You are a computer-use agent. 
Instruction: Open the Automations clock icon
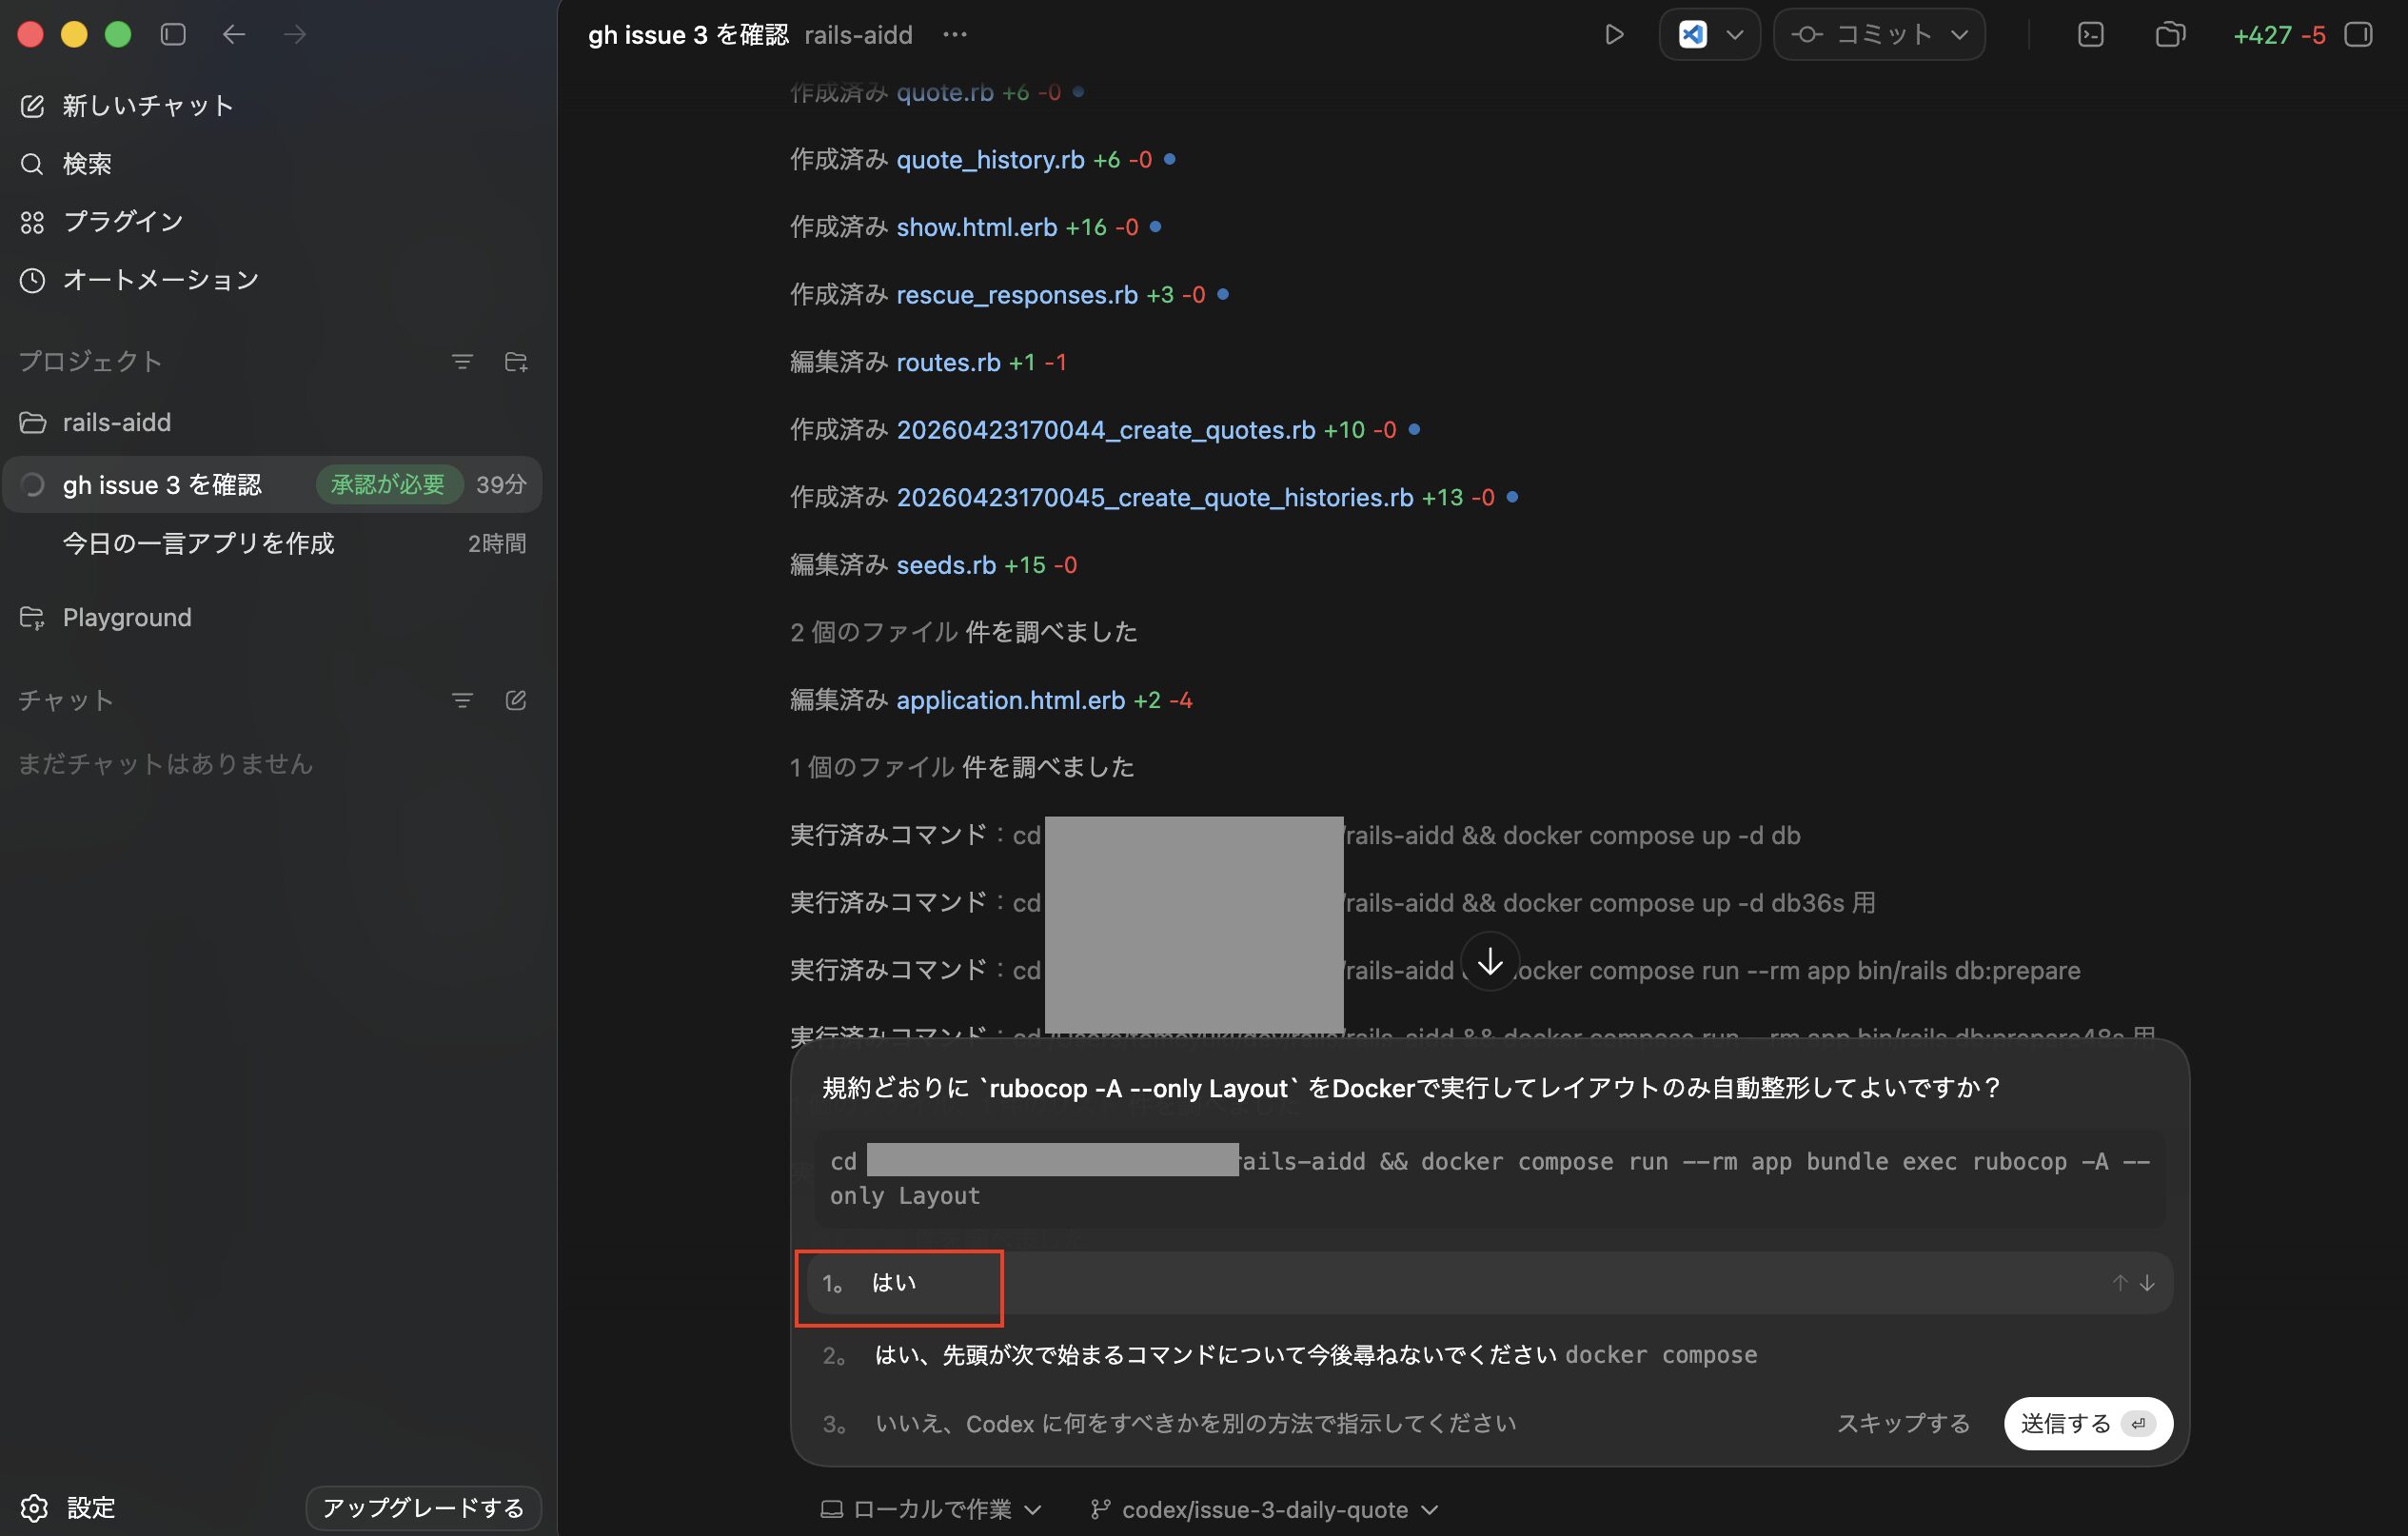[x=32, y=280]
